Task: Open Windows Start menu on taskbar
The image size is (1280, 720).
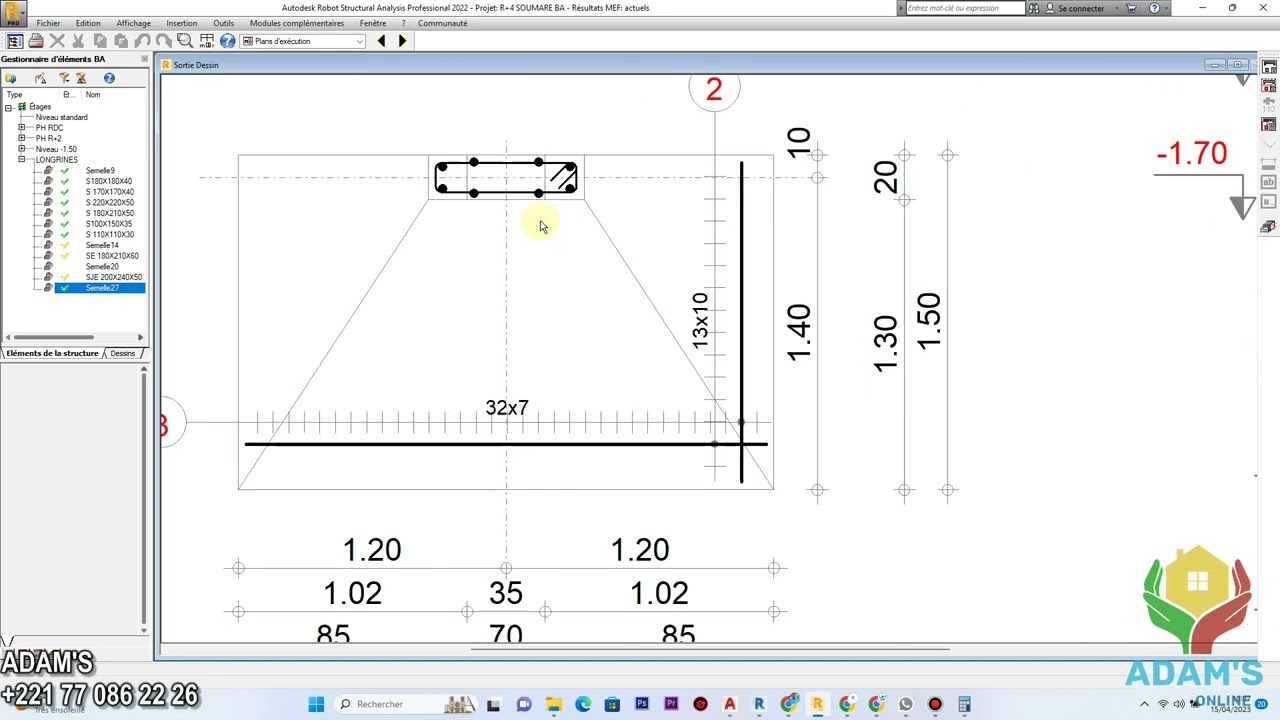Action: 316,704
